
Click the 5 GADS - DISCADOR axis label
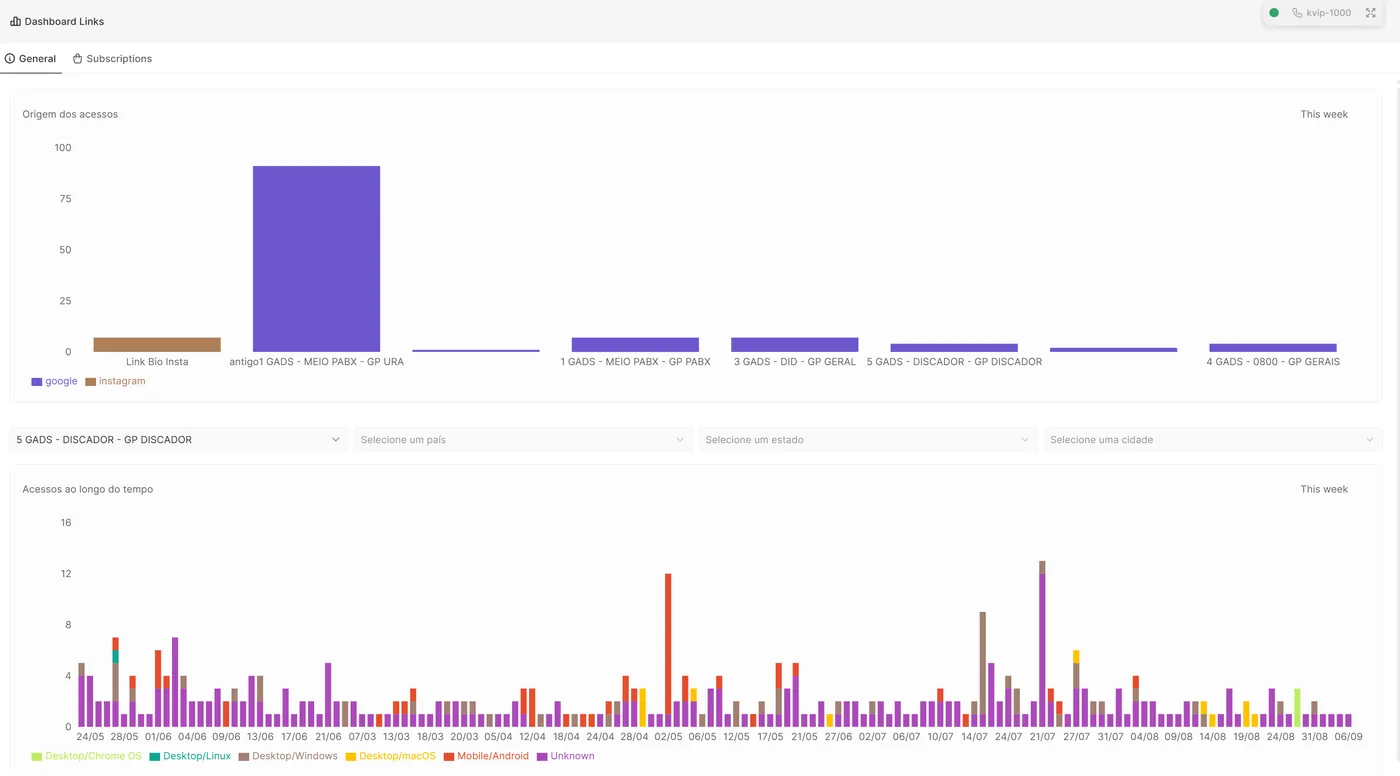(x=954, y=362)
